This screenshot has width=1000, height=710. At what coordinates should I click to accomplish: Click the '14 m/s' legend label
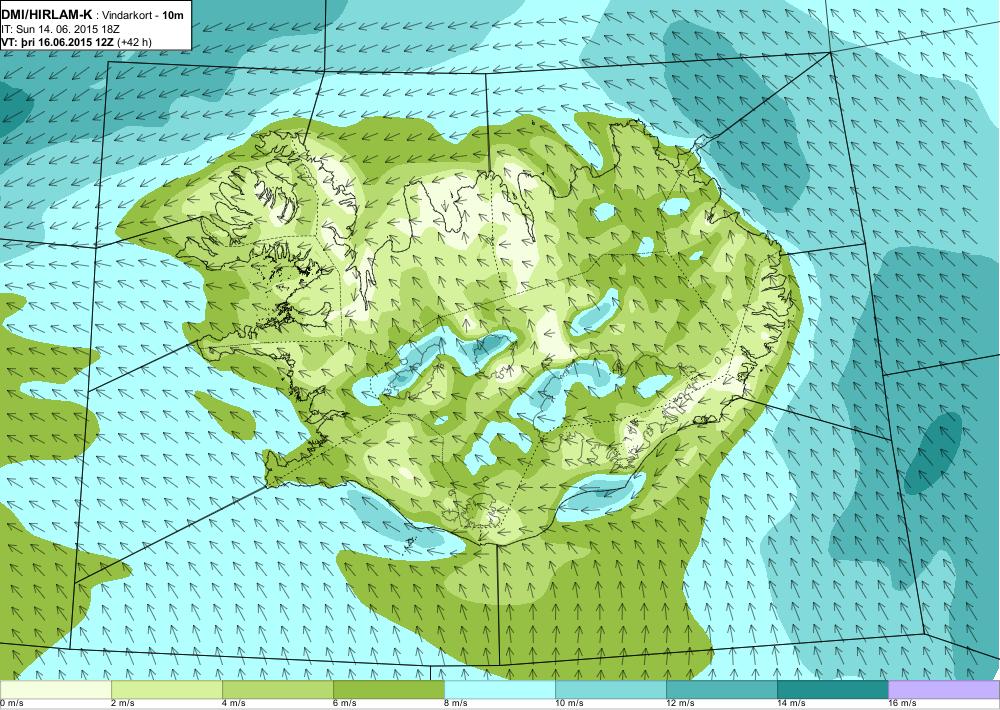tap(791, 704)
